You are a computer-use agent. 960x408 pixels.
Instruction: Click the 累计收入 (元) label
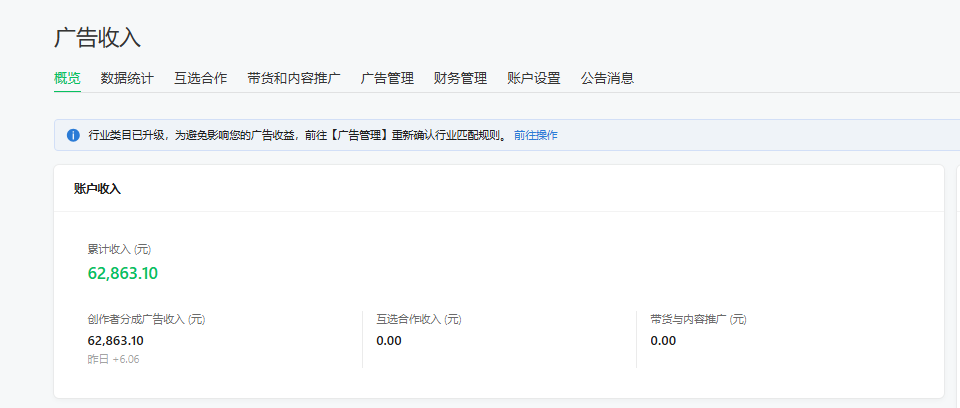click(x=119, y=249)
